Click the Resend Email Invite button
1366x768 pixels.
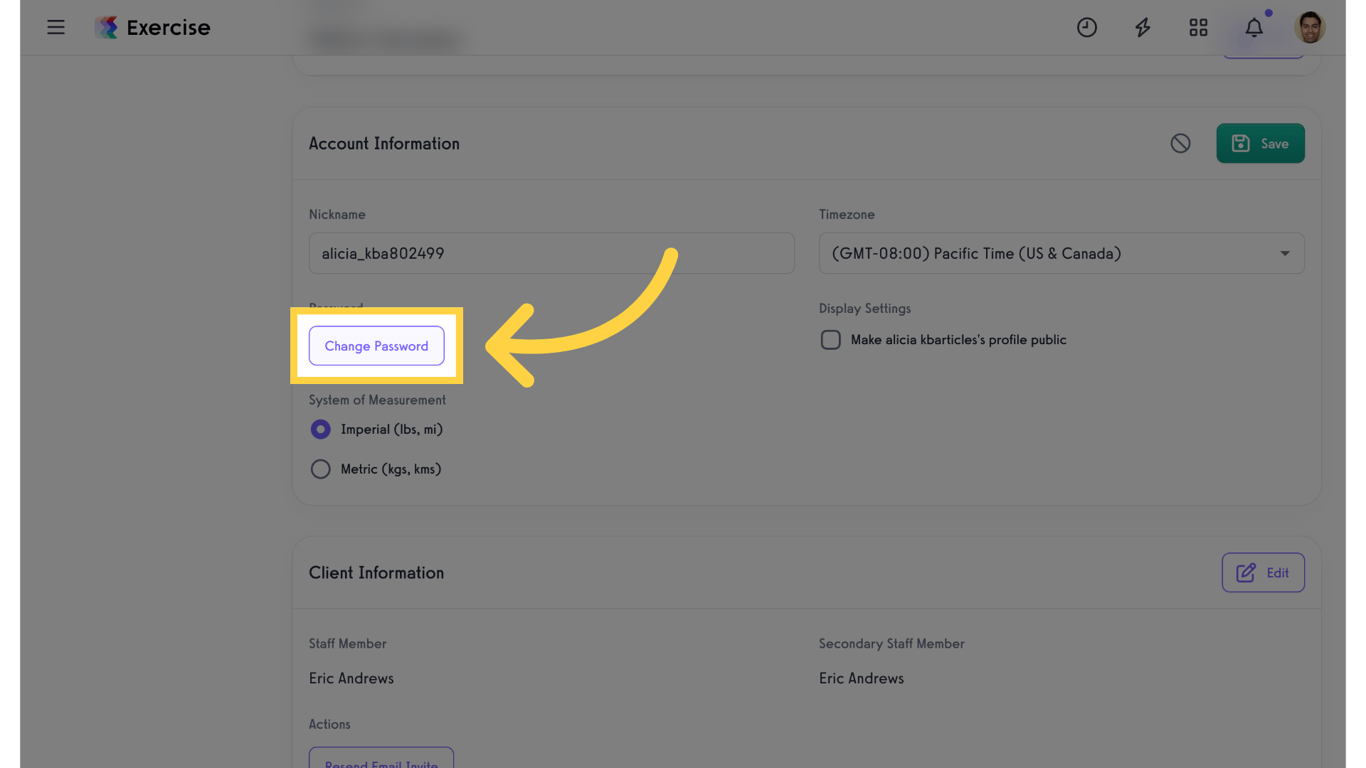[x=381, y=762]
